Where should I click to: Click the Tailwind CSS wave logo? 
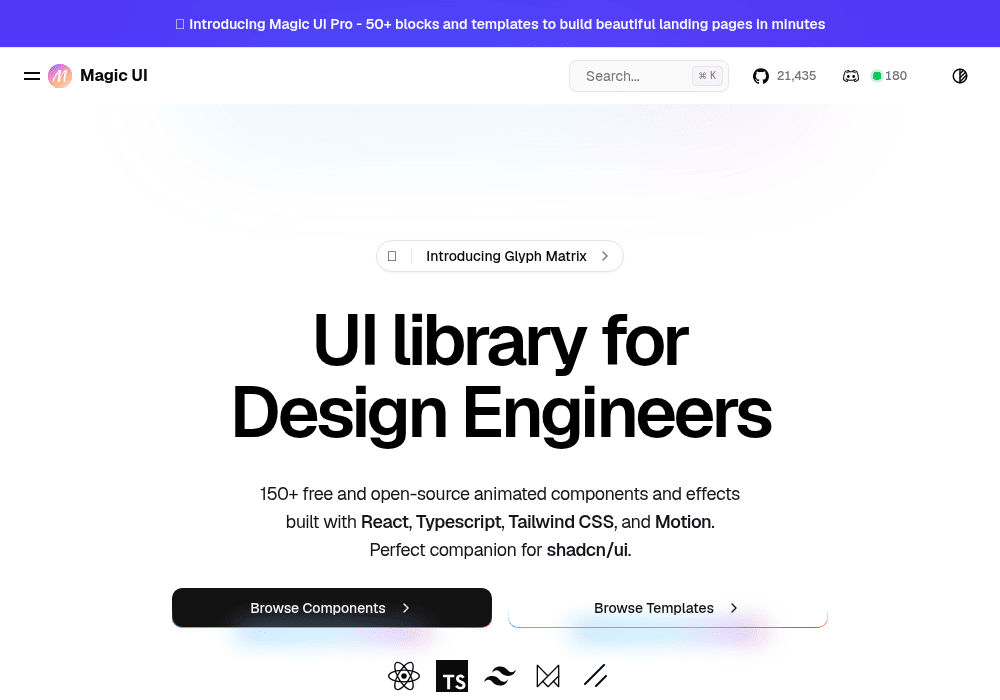click(x=499, y=676)
